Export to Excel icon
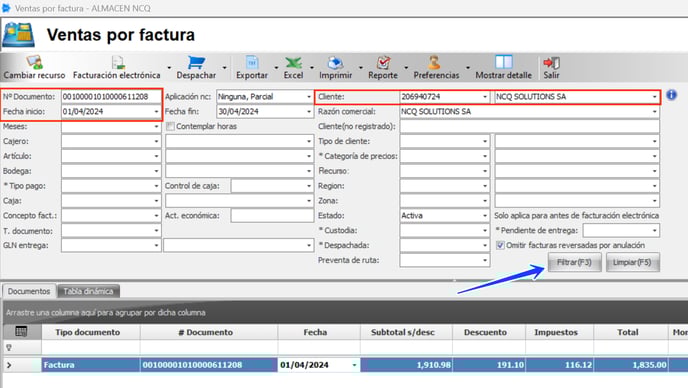688x388 pixels. [293, 62]
